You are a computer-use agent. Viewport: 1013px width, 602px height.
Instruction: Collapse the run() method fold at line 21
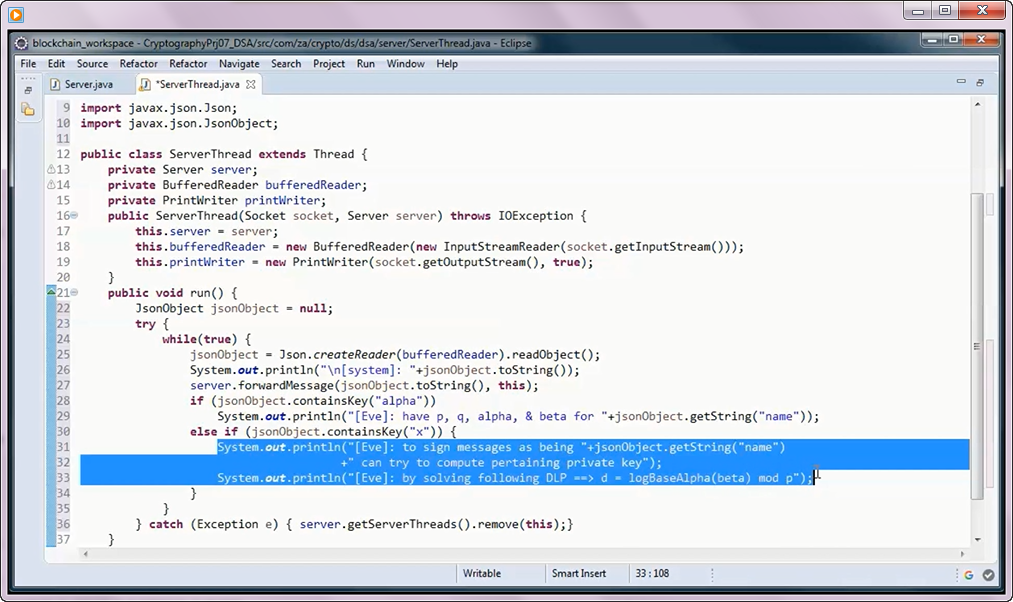[x=74, y=292]
